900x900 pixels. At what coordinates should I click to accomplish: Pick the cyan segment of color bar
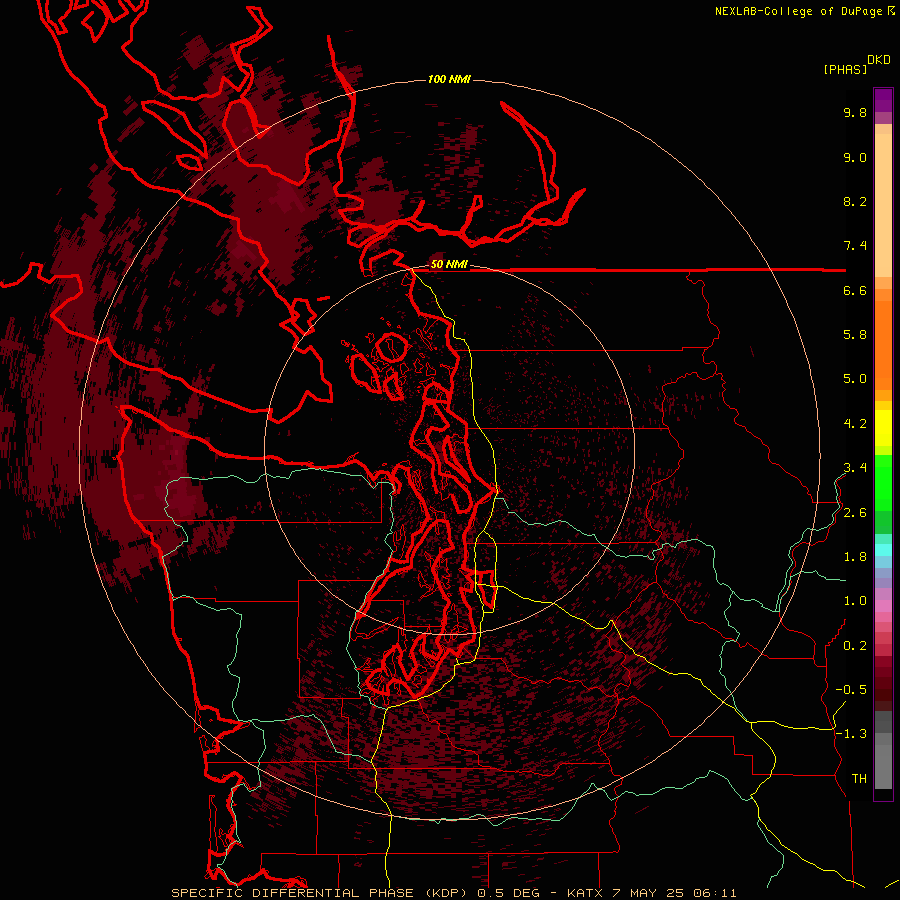click(883, 549)
